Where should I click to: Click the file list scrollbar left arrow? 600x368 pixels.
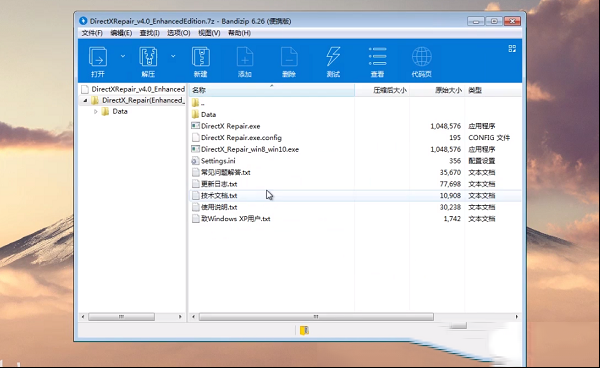[x=194, y=317]
